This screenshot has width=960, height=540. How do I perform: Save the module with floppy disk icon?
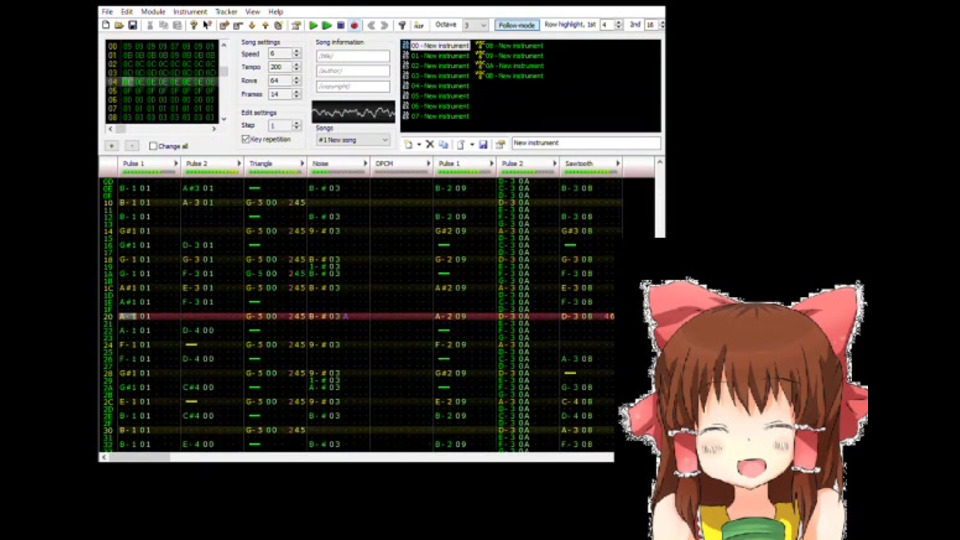tap(132, 25)
